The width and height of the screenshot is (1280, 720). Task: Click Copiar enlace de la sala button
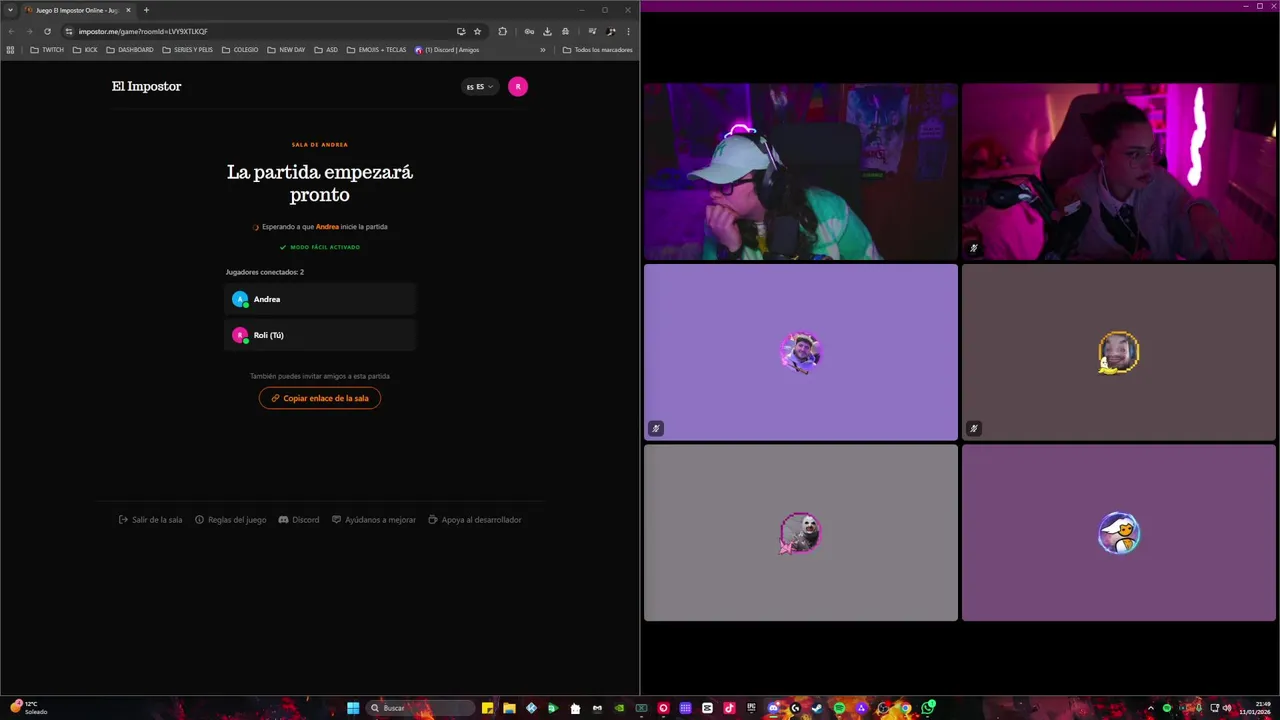pyautogui.click(x=320, y=398)
